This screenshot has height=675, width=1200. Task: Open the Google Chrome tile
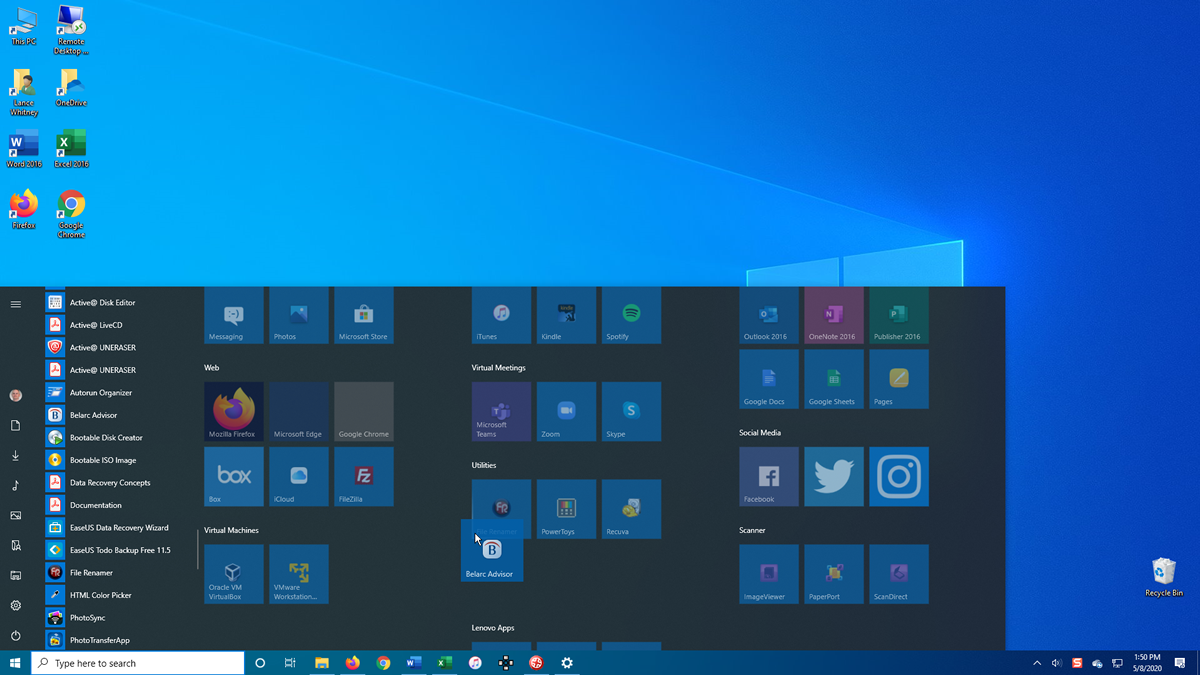click(364, 411)
